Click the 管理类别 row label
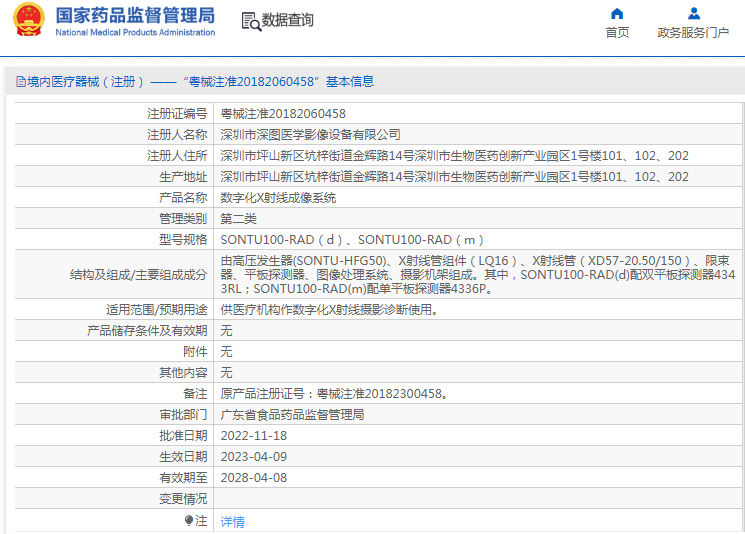Viewport: 745px width, 534px height. (x=183, y=219)
